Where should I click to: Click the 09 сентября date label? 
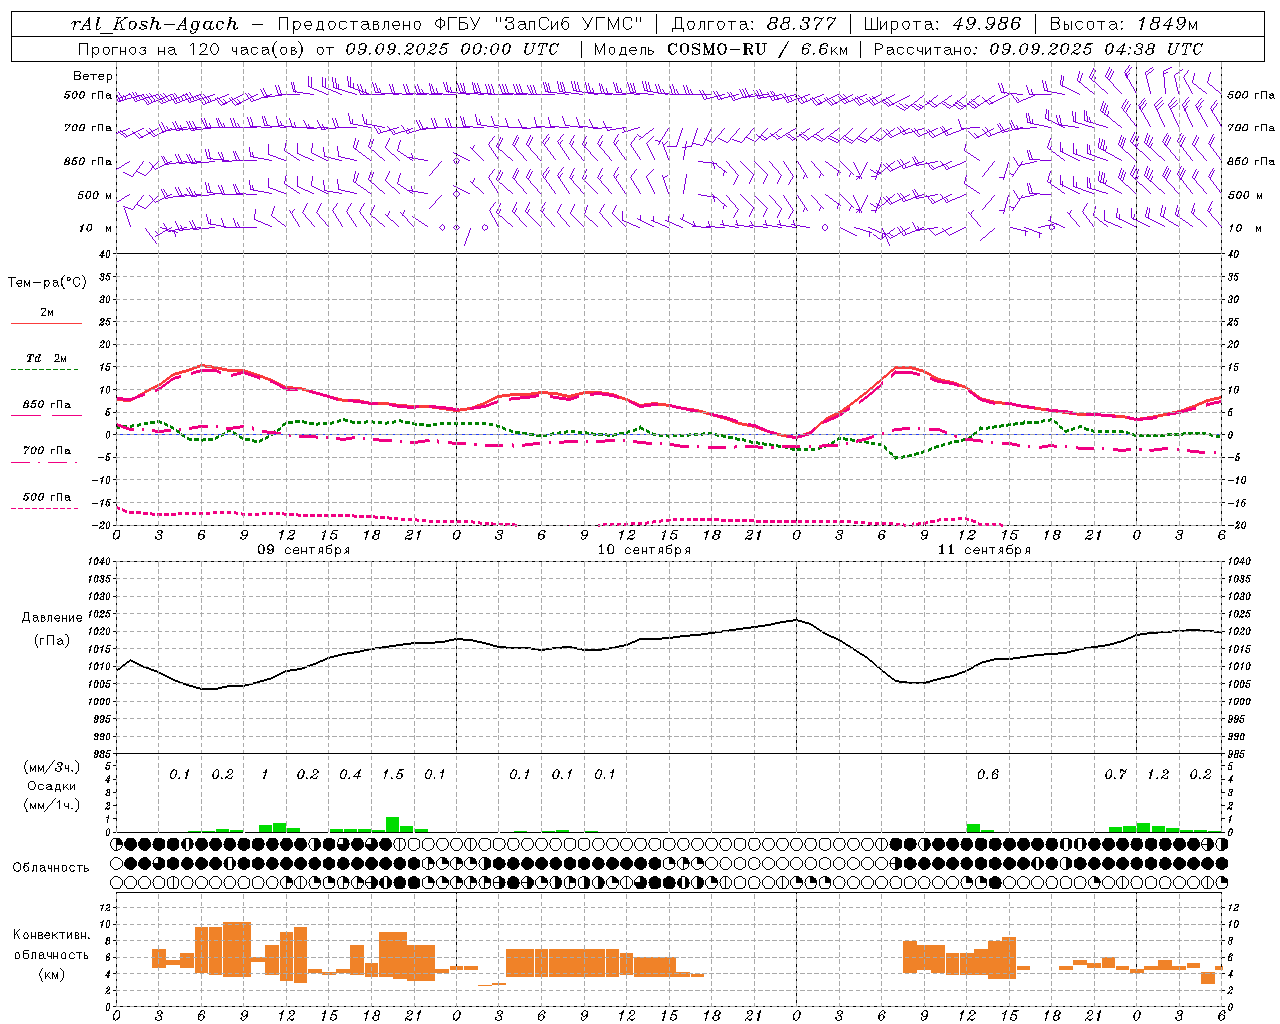304,550
